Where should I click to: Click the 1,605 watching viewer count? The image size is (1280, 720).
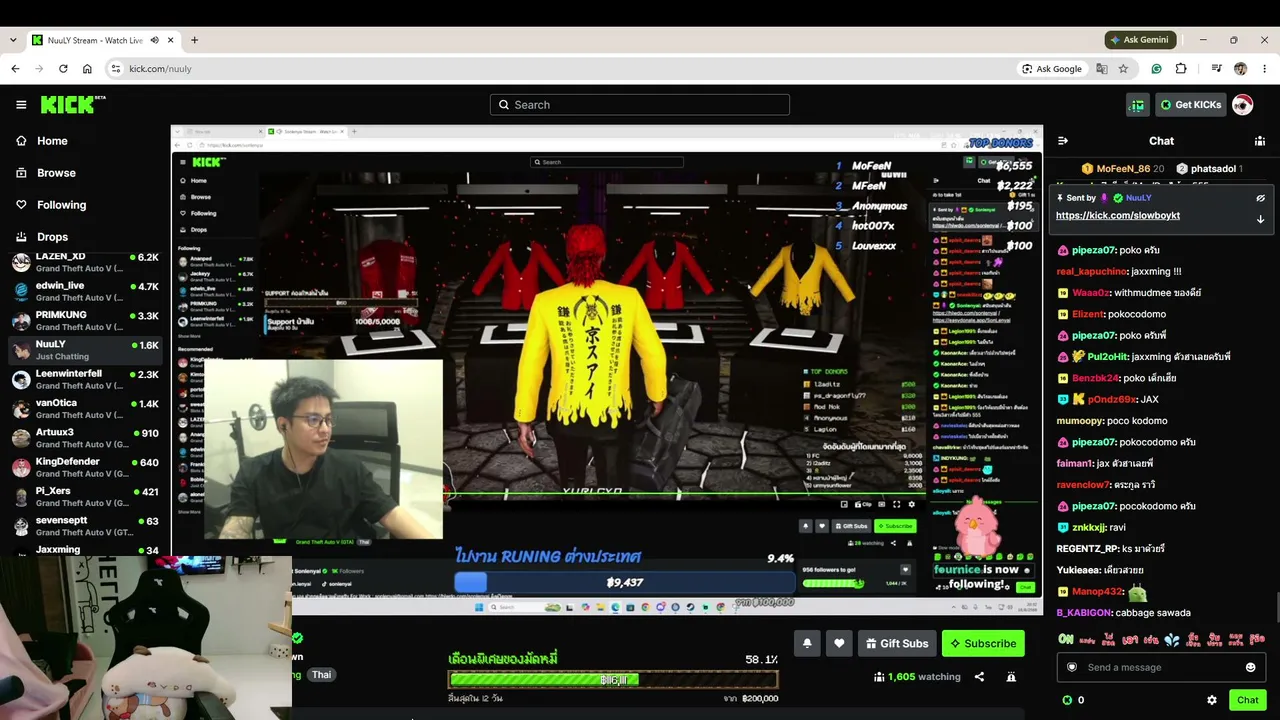click(x=916, y=677)
